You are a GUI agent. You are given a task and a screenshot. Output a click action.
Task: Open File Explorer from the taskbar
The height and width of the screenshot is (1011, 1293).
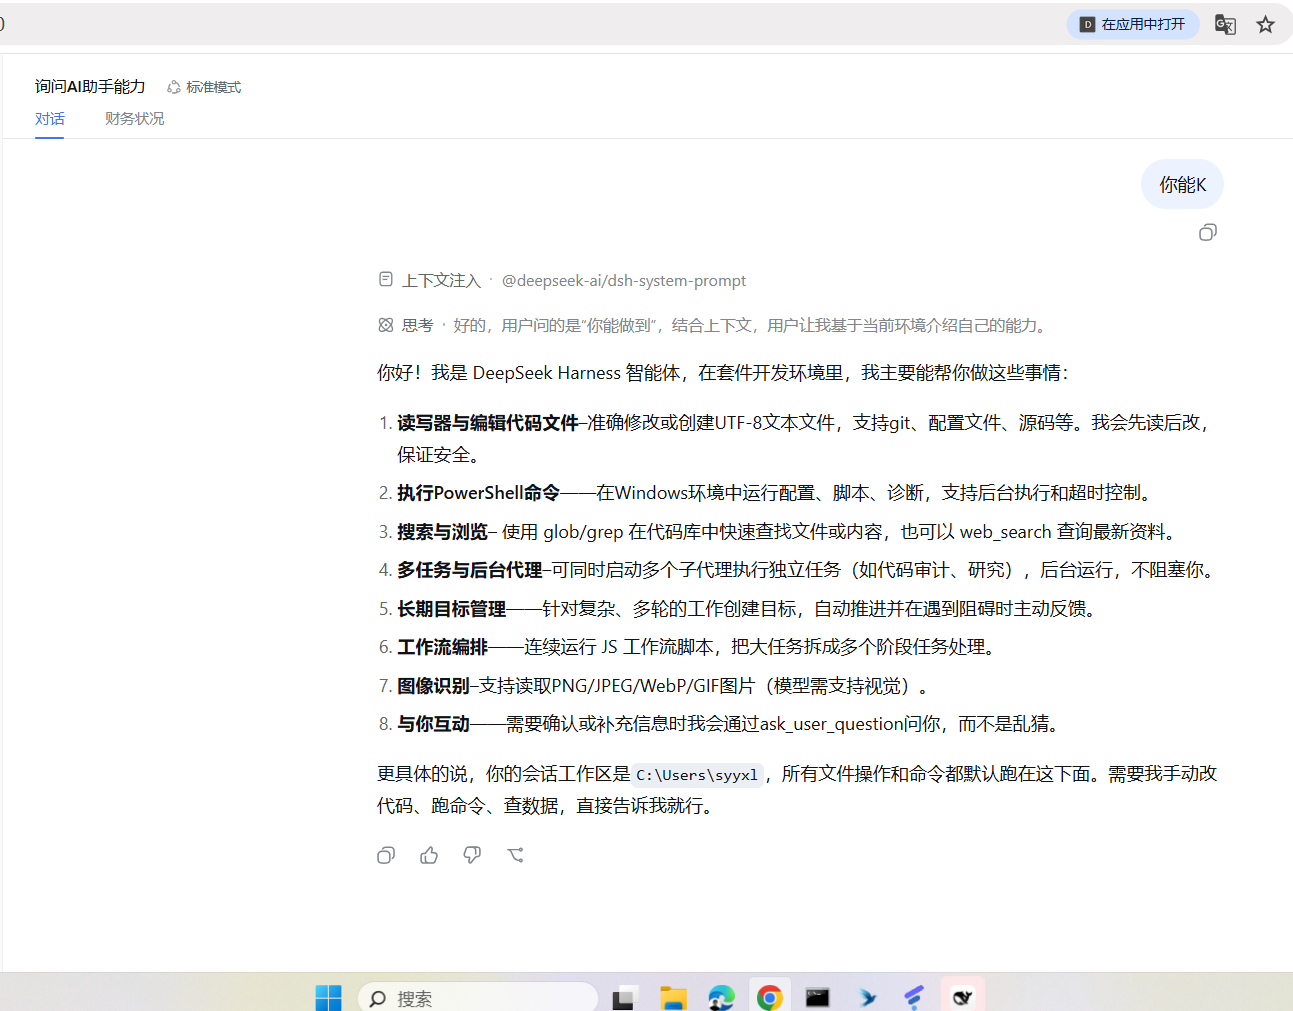click(x=673, y=997)
